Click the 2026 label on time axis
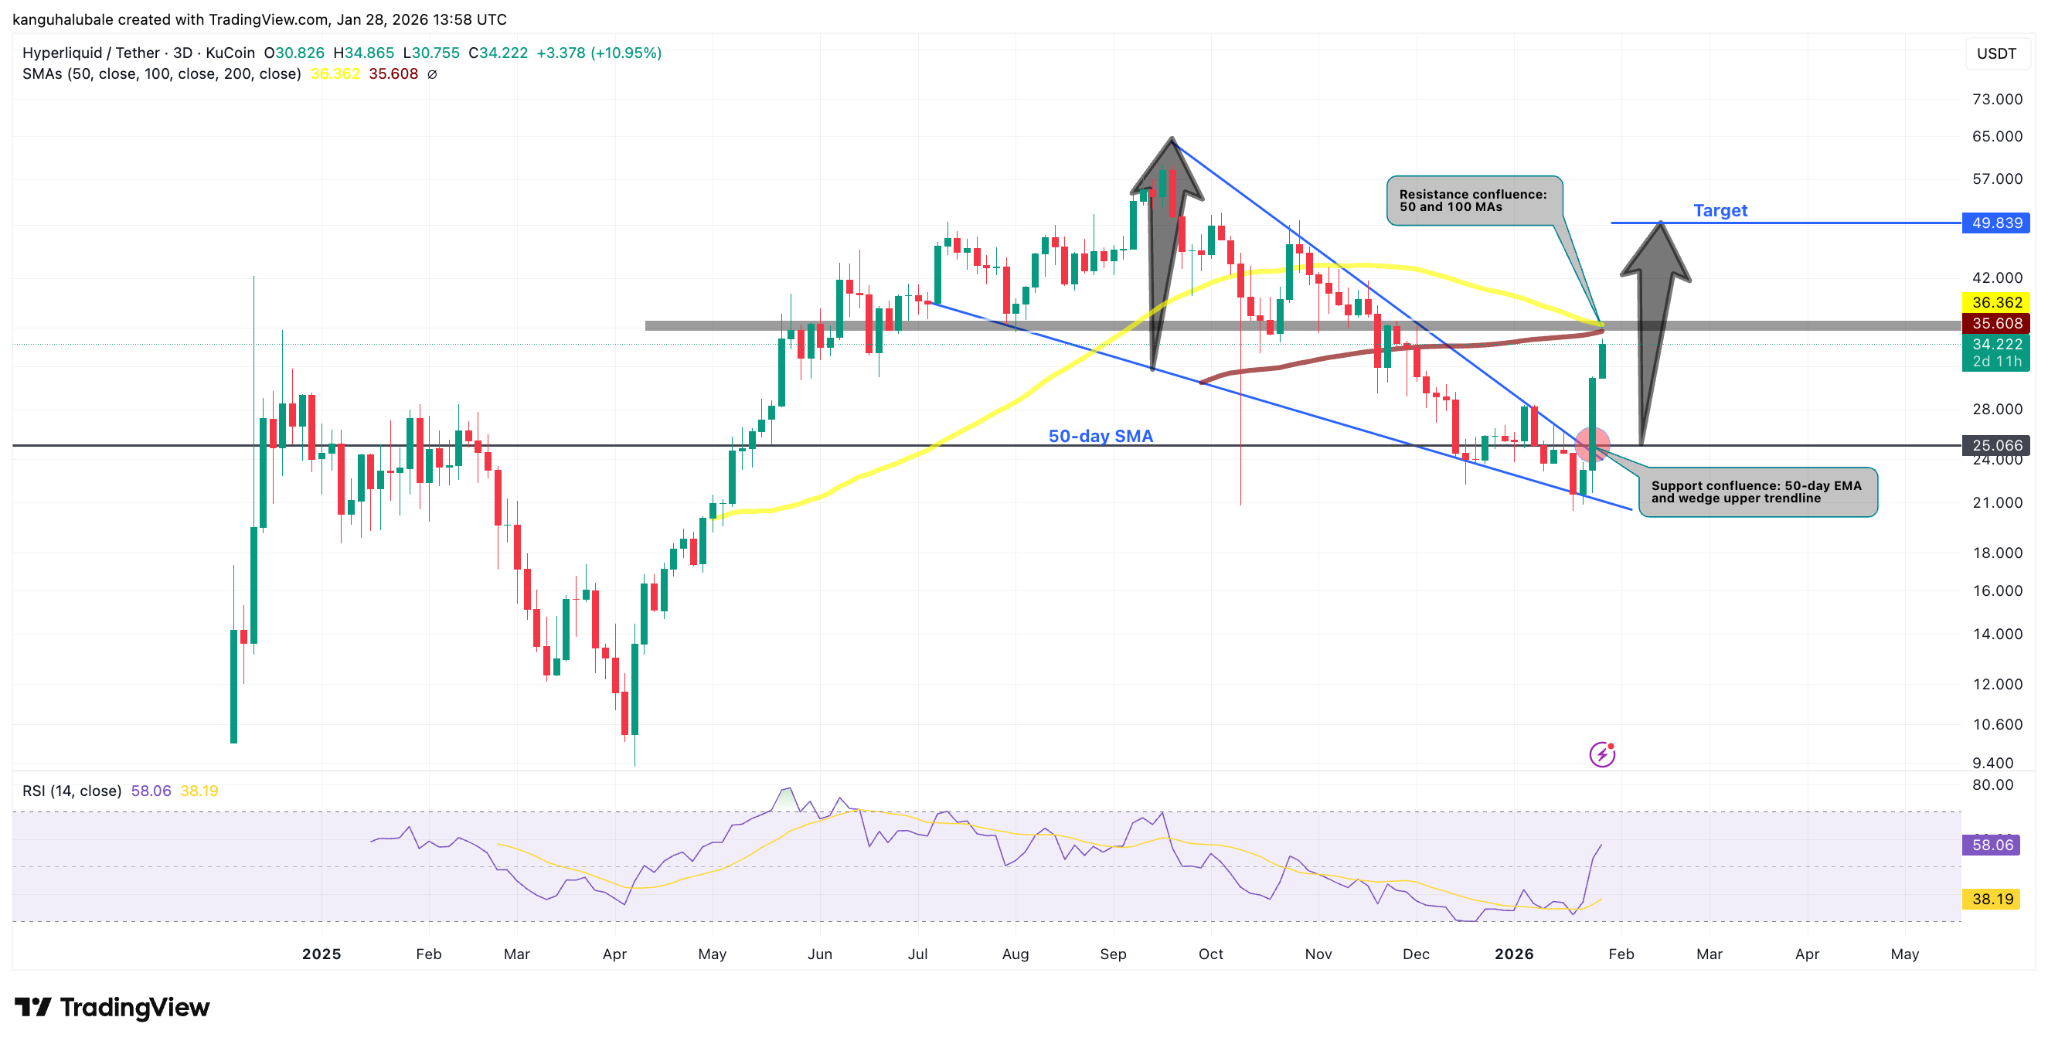 pos(1514,954)
